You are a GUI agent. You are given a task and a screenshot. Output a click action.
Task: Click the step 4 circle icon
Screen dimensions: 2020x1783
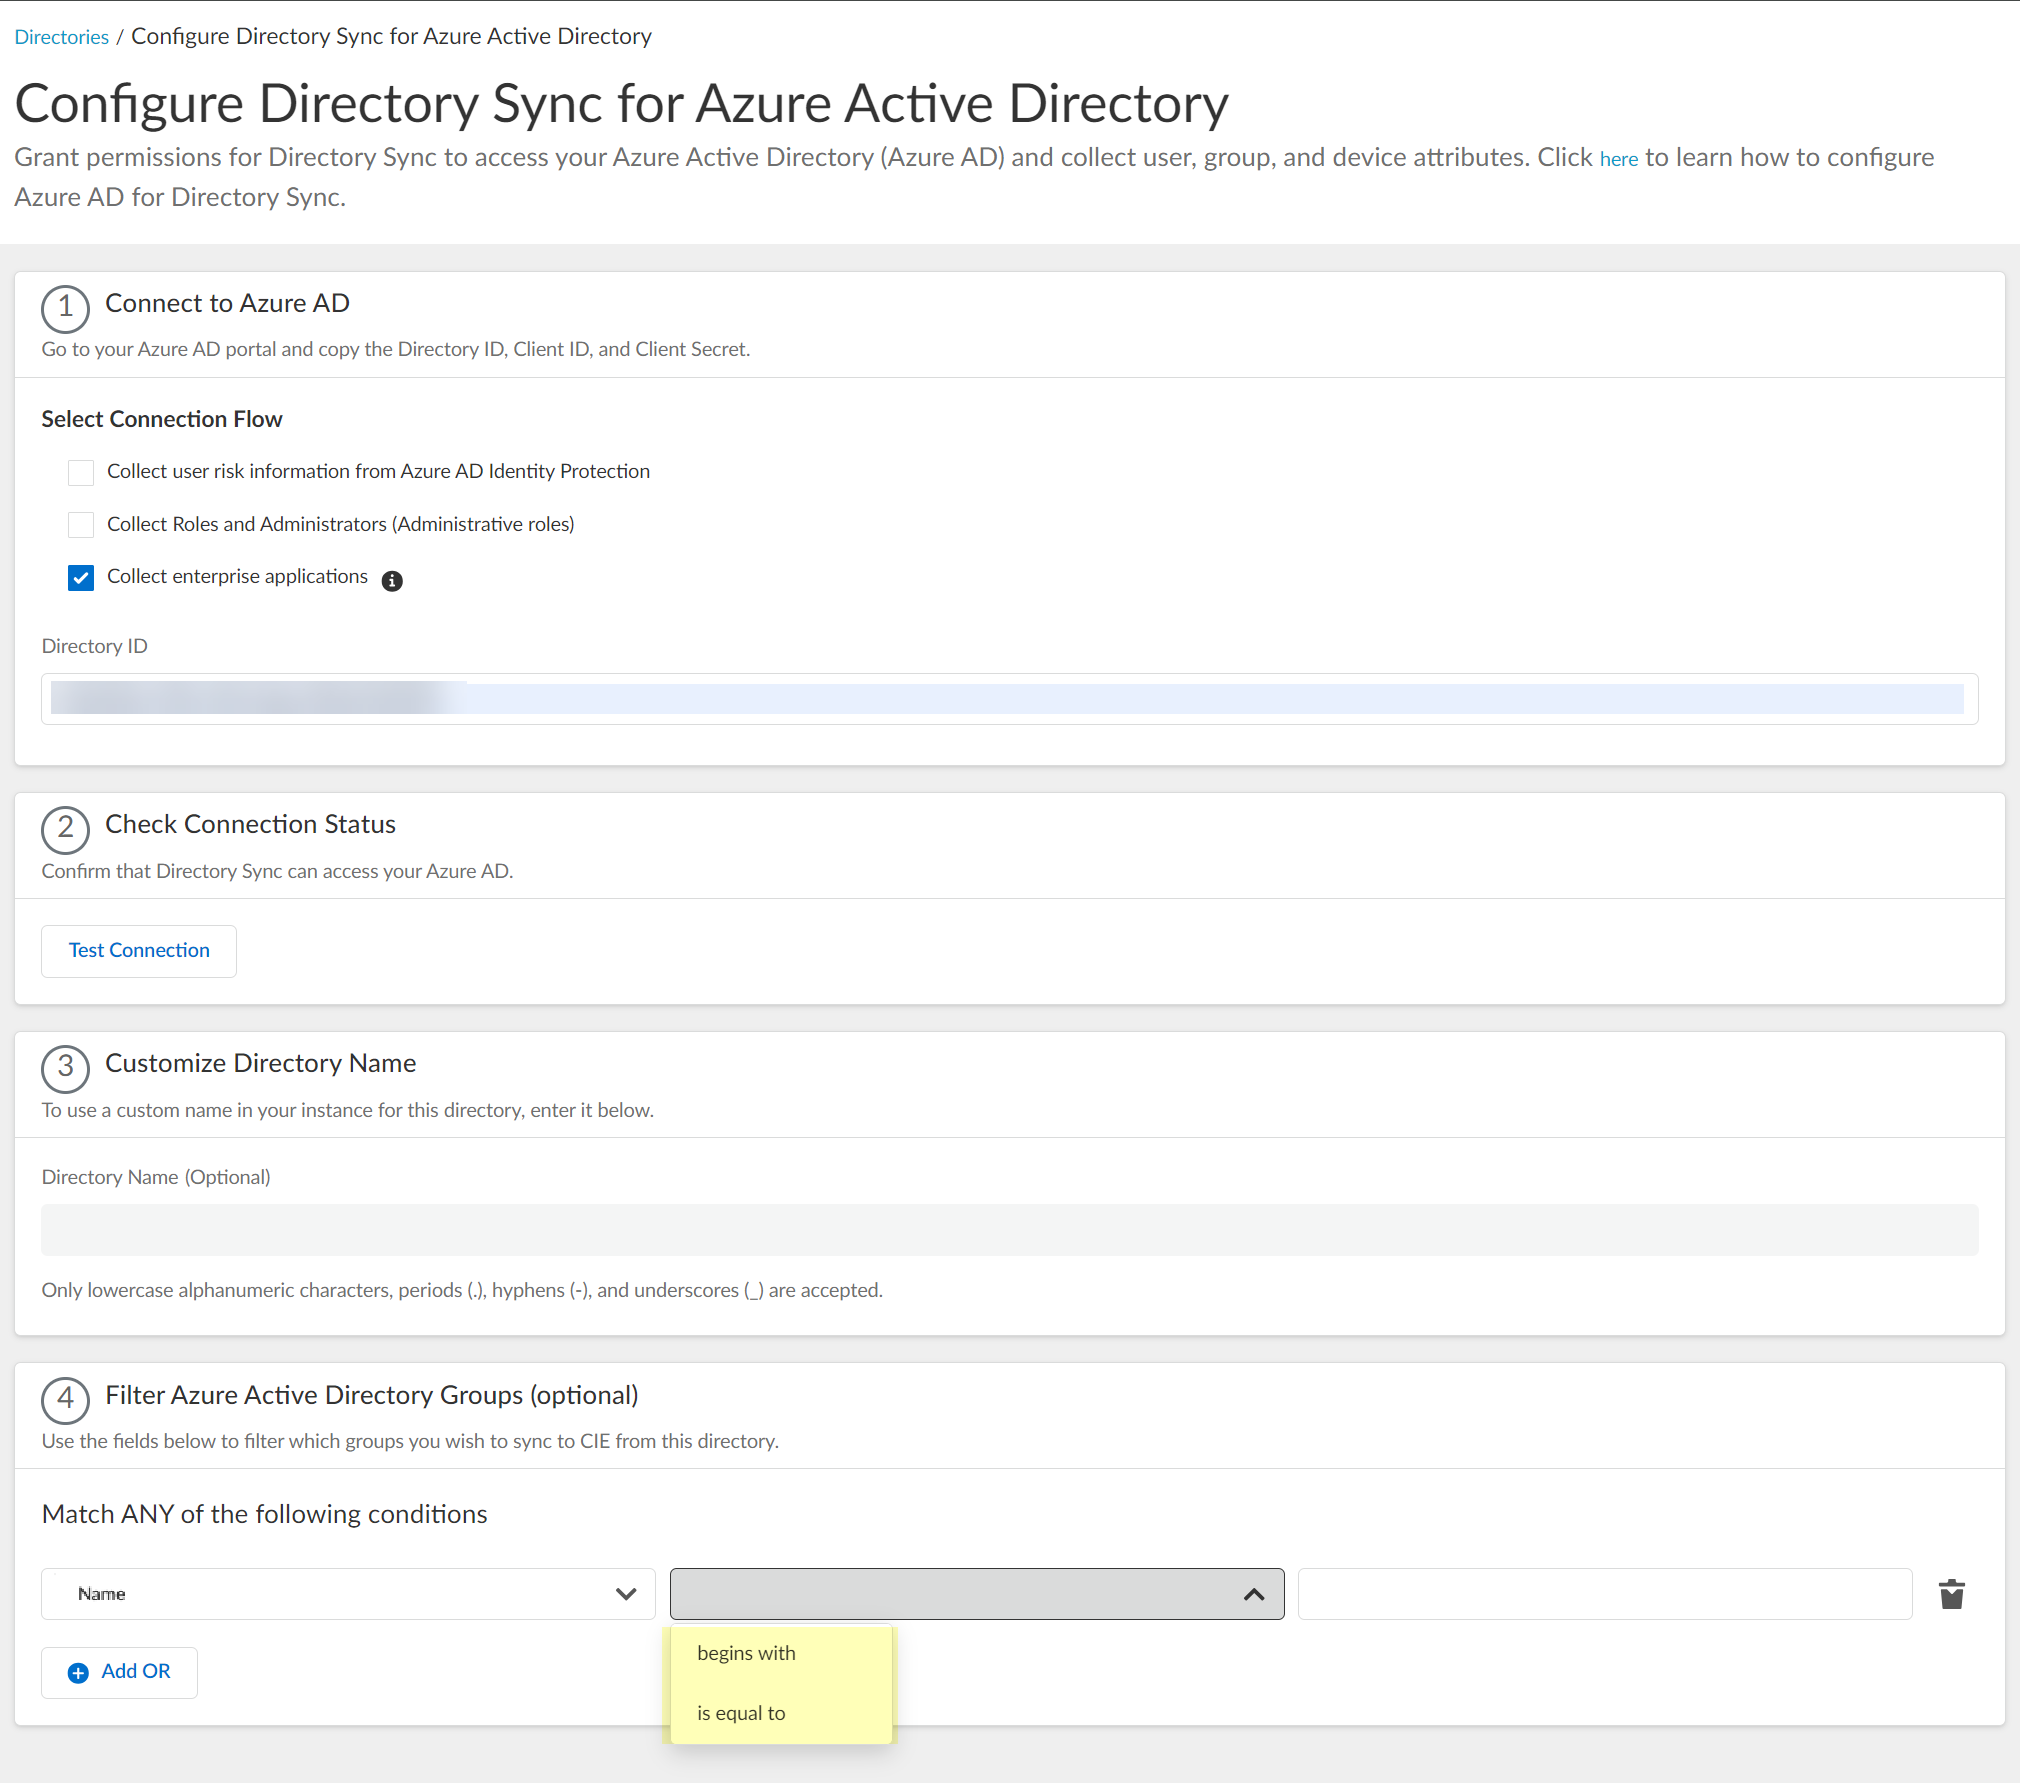click(65, 1400)
